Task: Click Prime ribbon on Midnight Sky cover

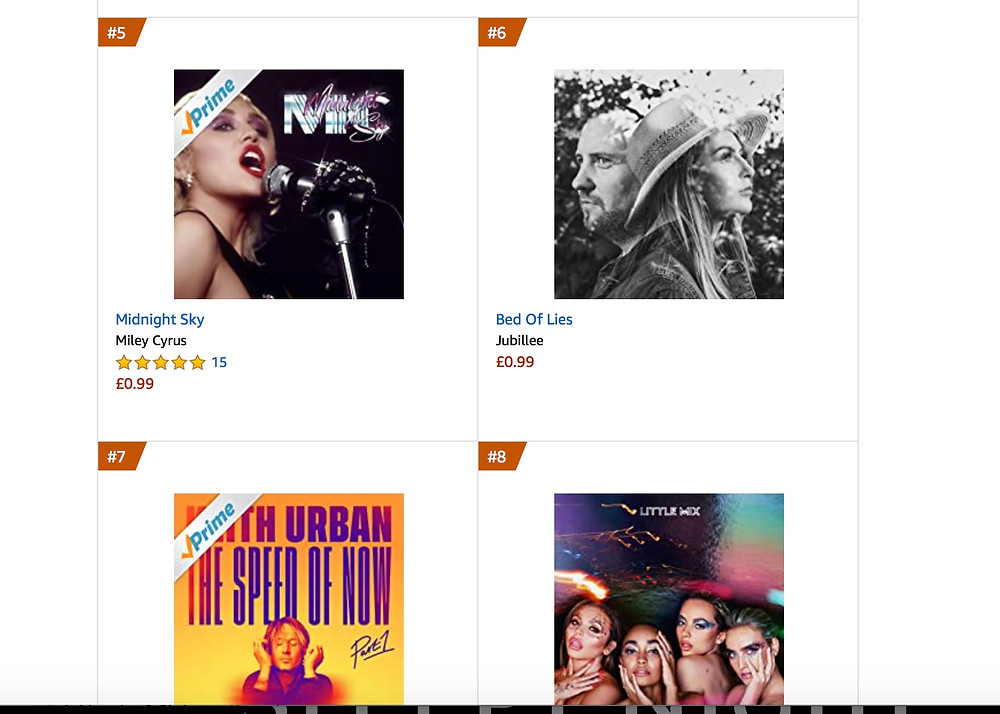Action: tap(209, 106)
